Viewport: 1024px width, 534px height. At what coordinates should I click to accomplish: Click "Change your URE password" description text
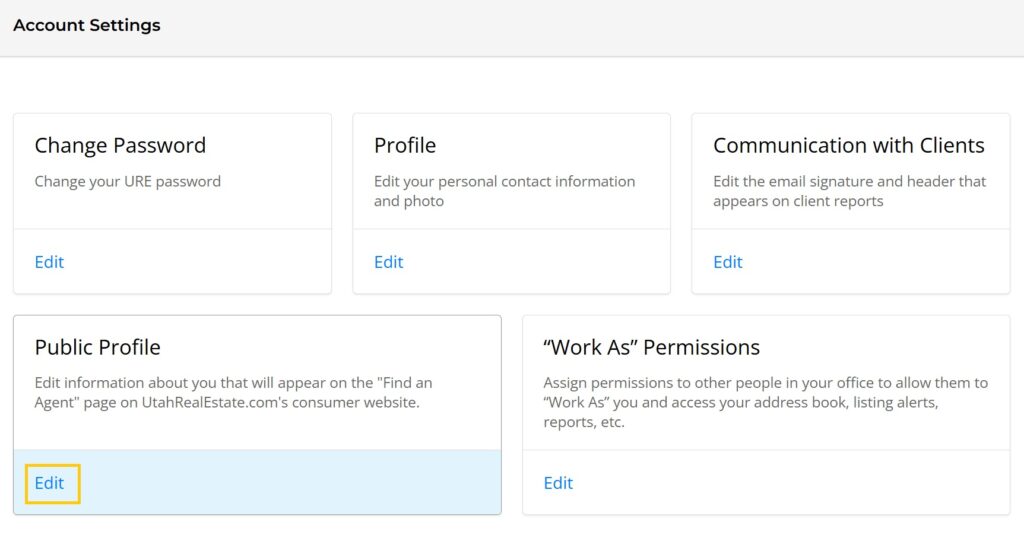[x=127, y=181]
